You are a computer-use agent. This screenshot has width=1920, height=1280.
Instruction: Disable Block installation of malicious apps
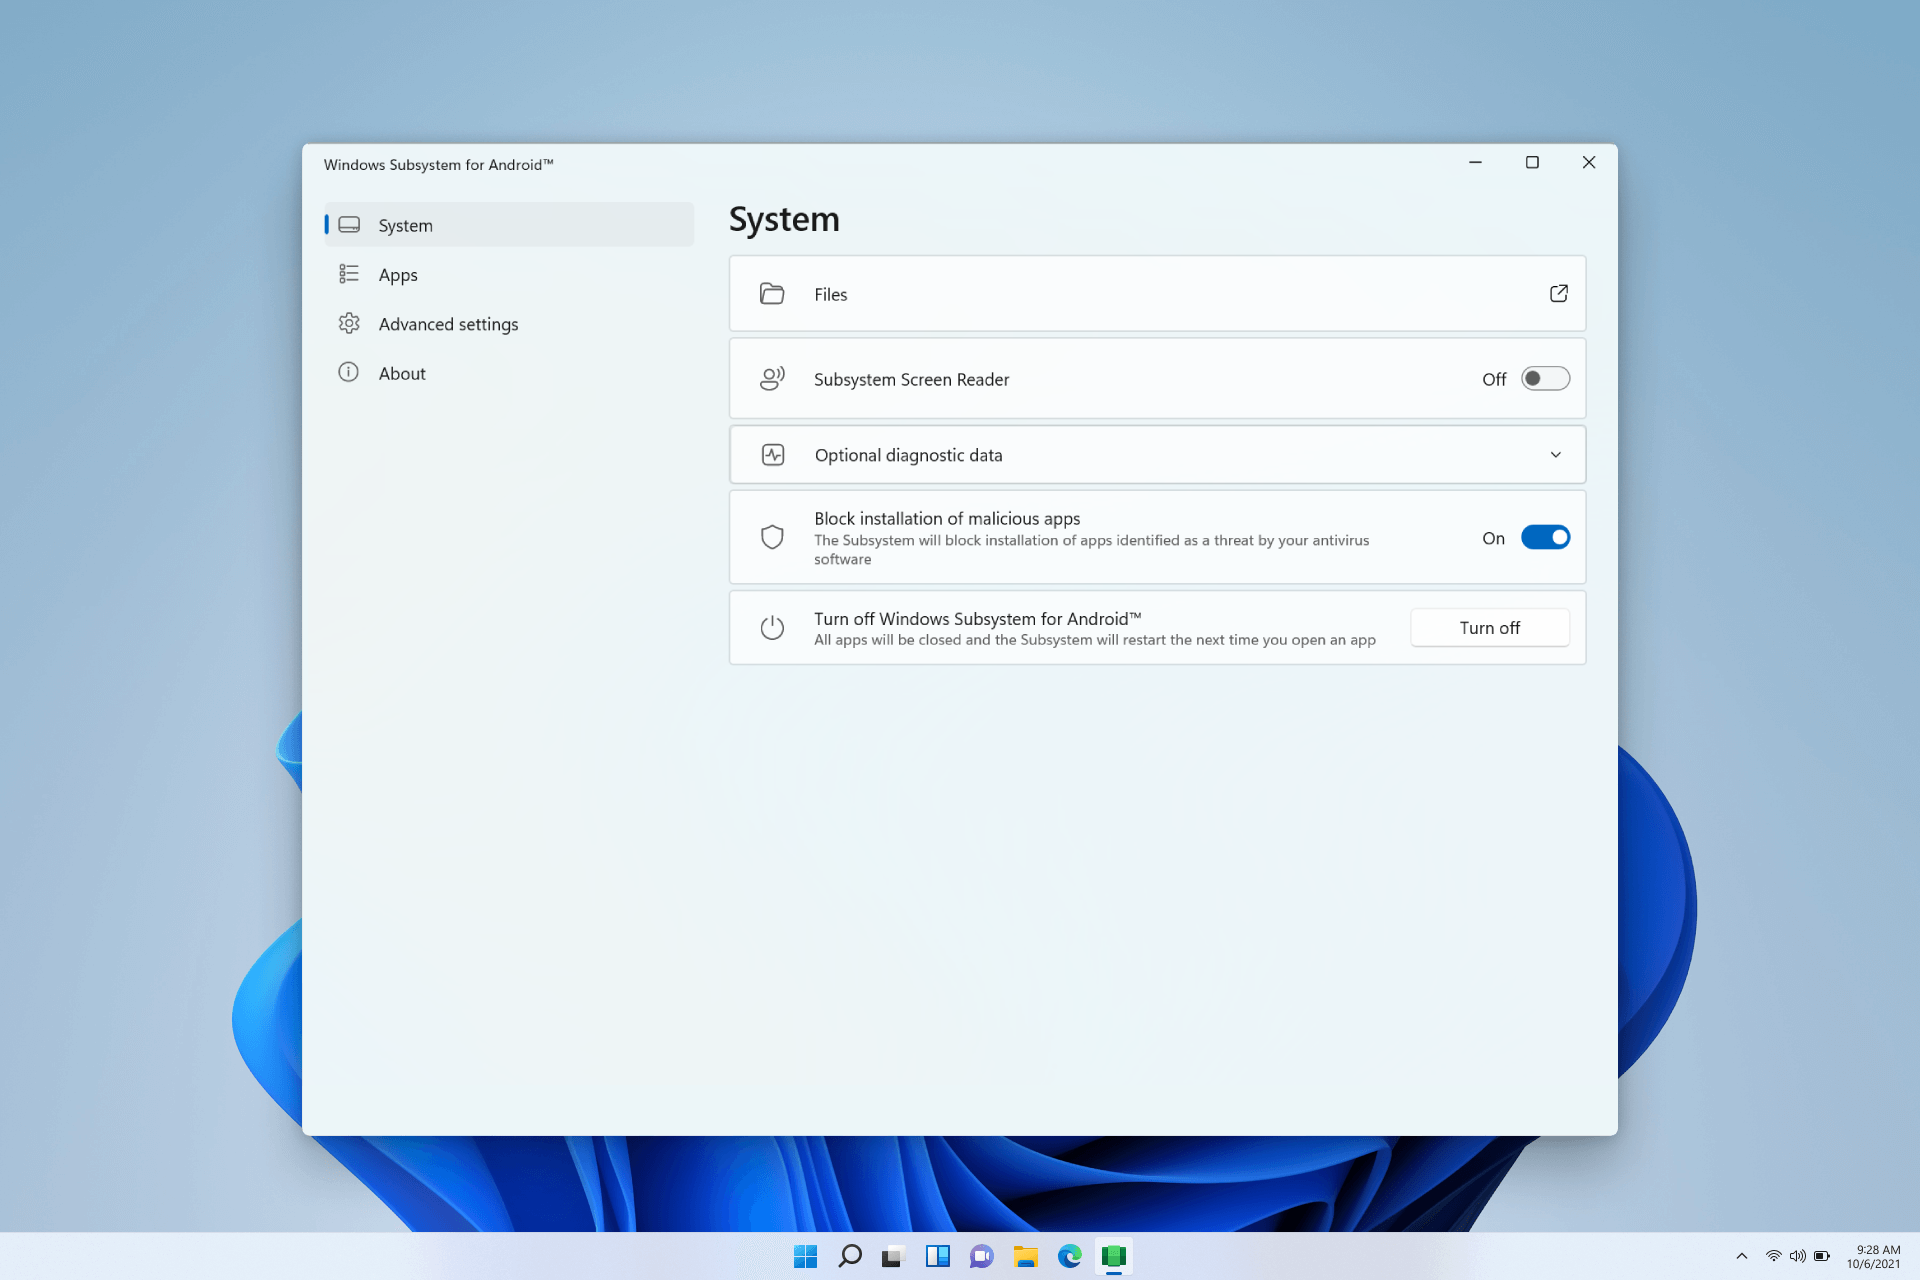click(1544, 536)
